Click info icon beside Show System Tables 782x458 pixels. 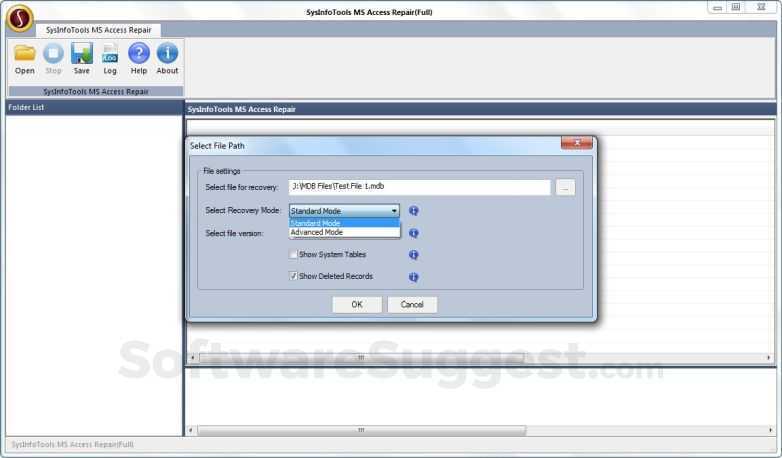click(x=413, y=255)
